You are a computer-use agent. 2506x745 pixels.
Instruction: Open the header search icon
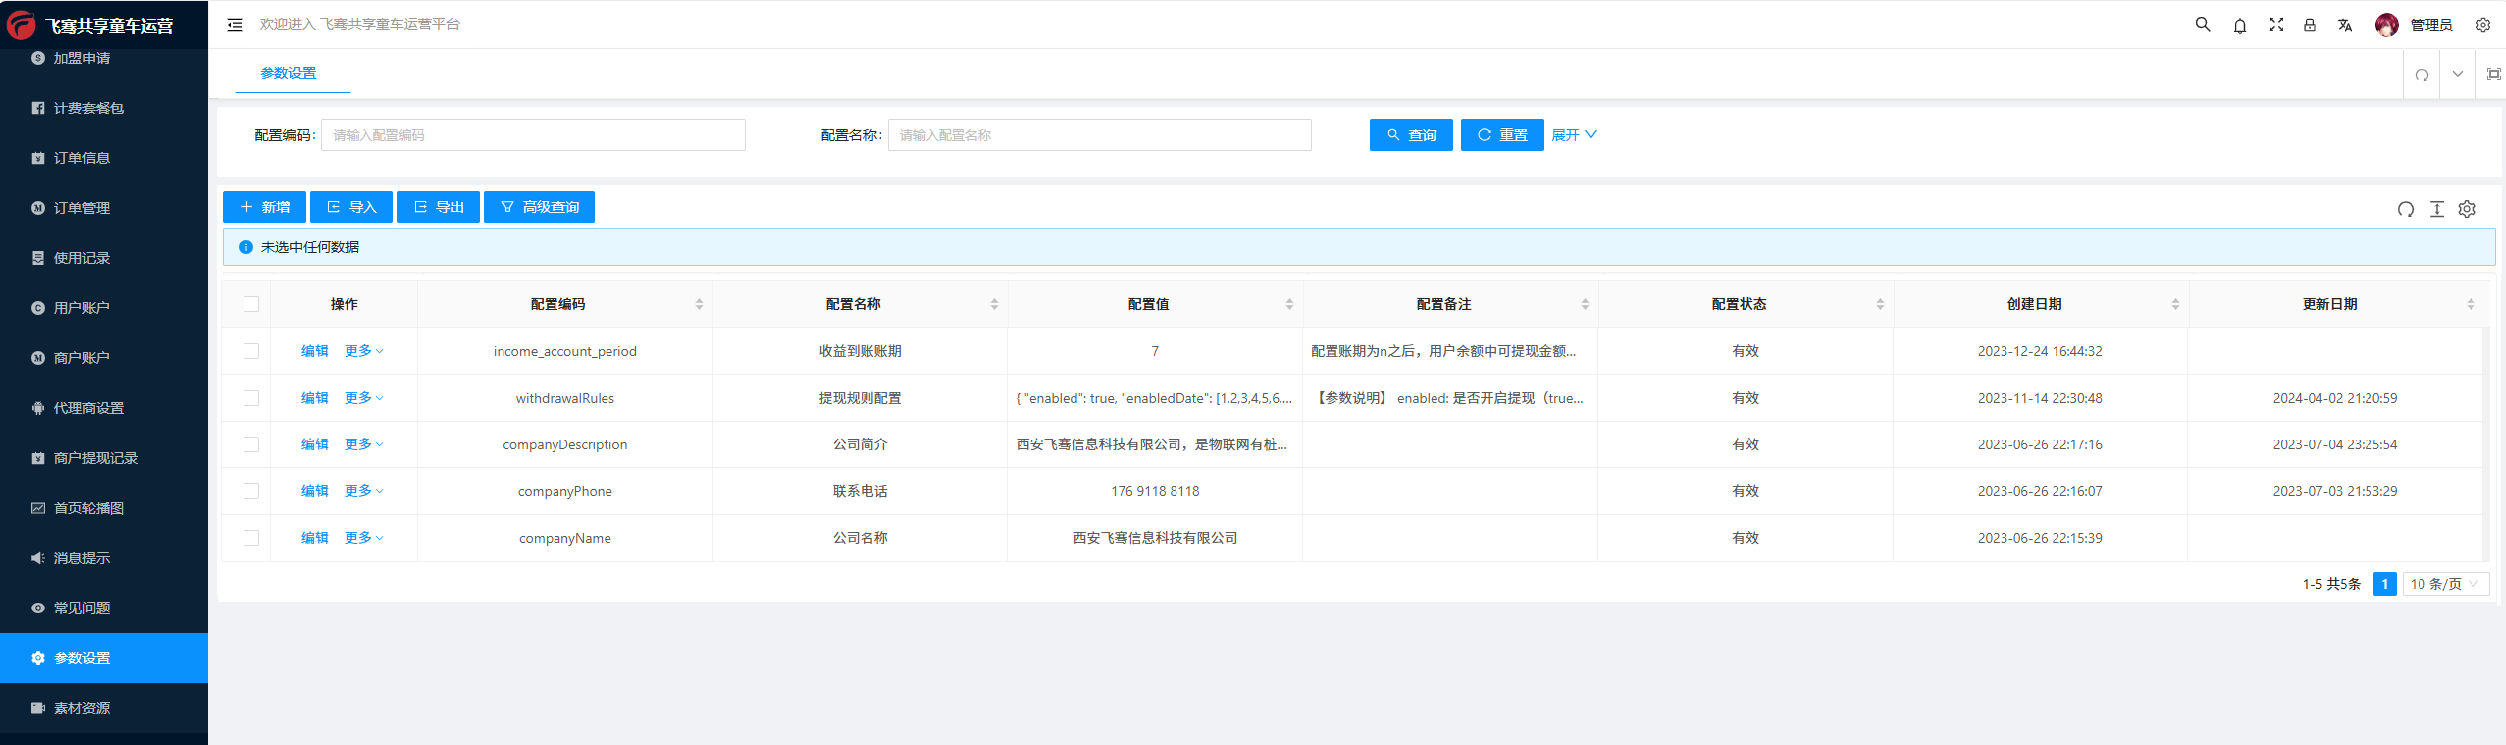pyautogui.click(x=2203, y=24)
